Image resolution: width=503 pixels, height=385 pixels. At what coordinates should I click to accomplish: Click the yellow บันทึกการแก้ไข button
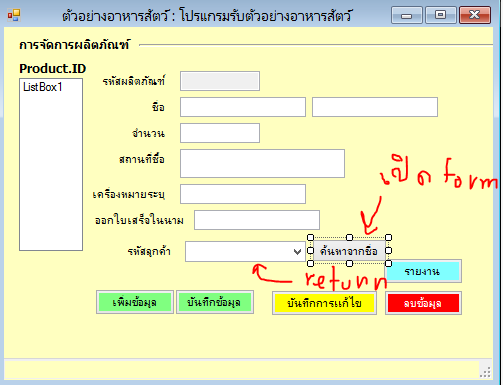[324, 303]
